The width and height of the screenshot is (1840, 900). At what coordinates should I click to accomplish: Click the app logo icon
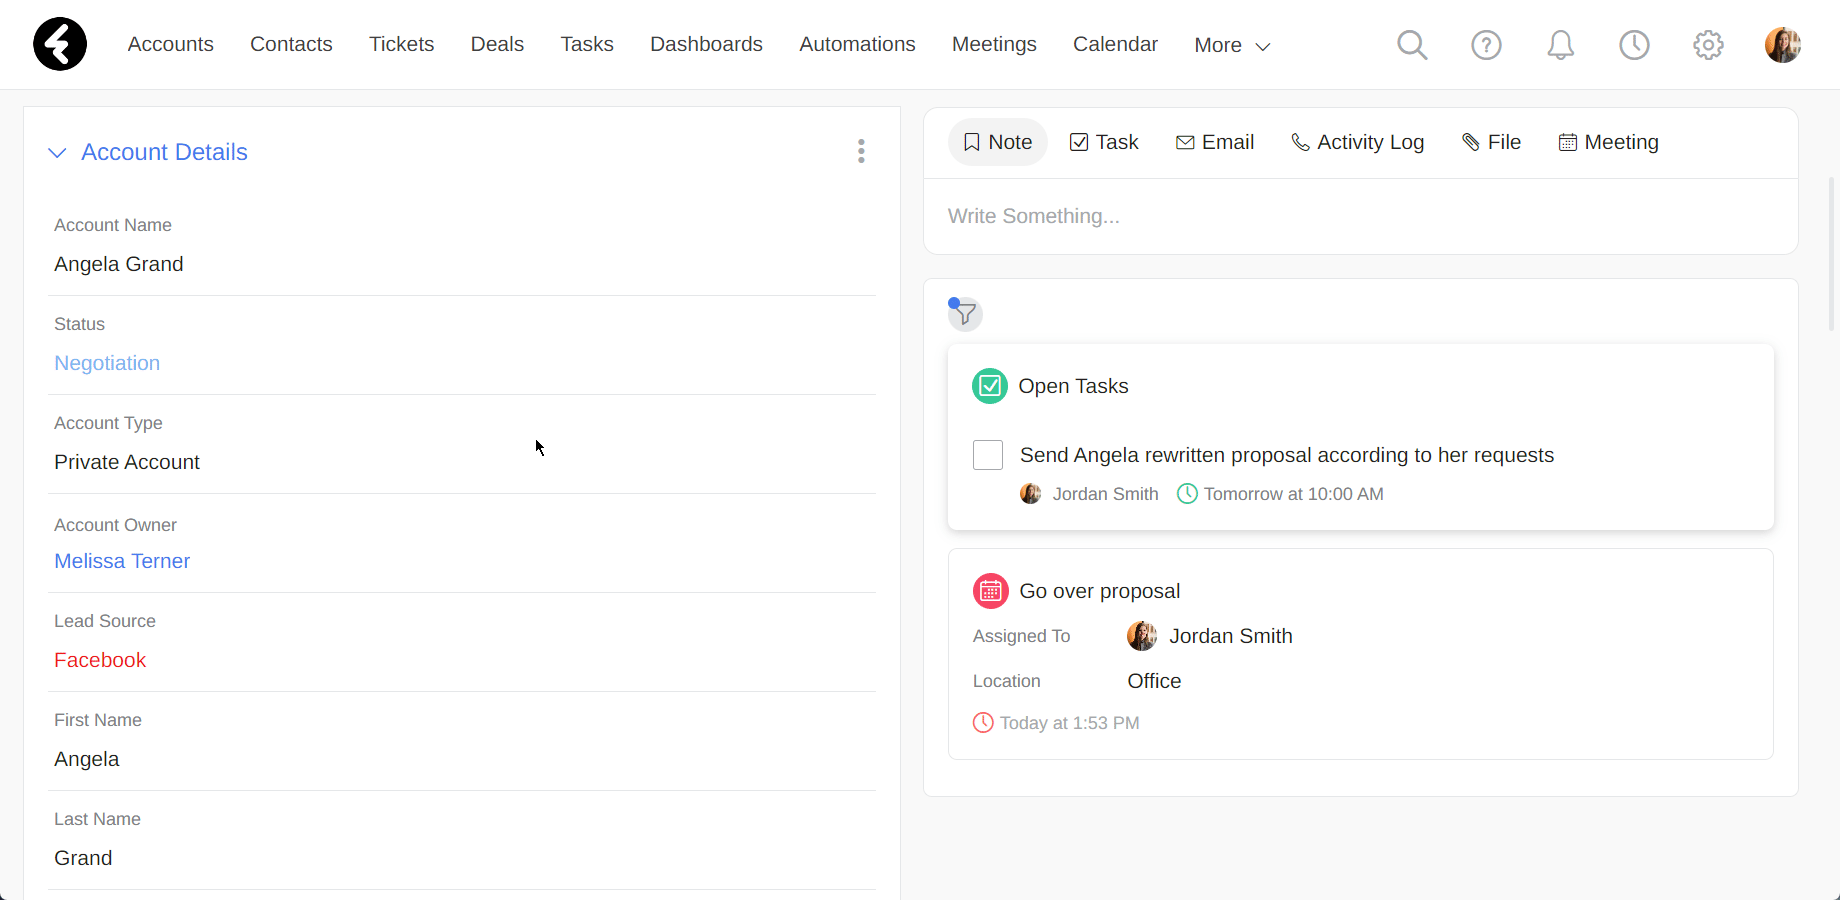[60, 44]
